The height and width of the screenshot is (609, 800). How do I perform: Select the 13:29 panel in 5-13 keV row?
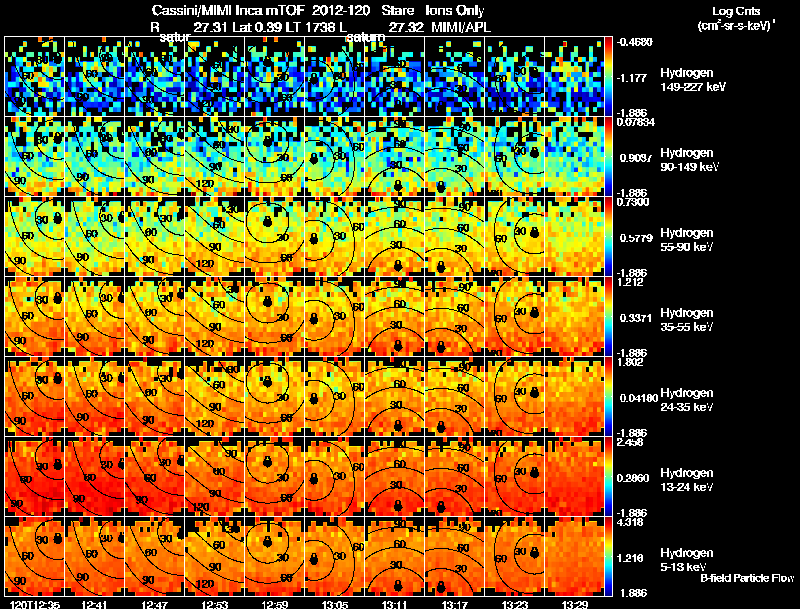(x=574, y=556)
